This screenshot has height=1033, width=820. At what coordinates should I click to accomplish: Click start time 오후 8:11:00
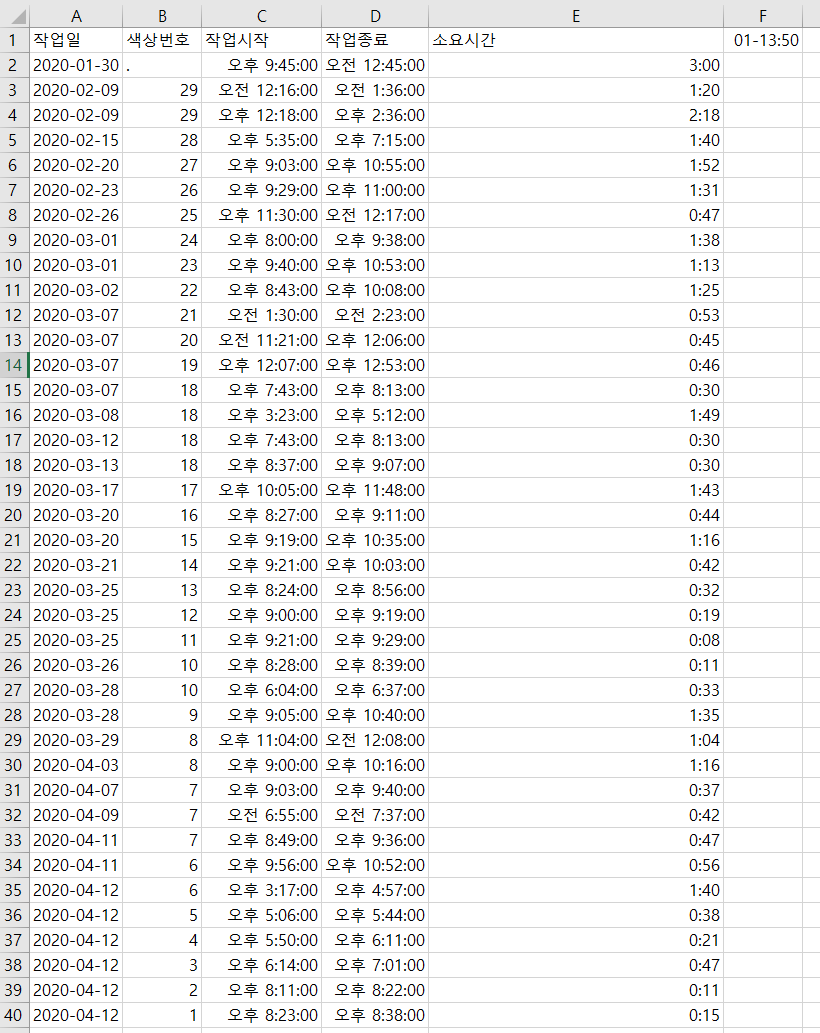(x=261, y=990)
